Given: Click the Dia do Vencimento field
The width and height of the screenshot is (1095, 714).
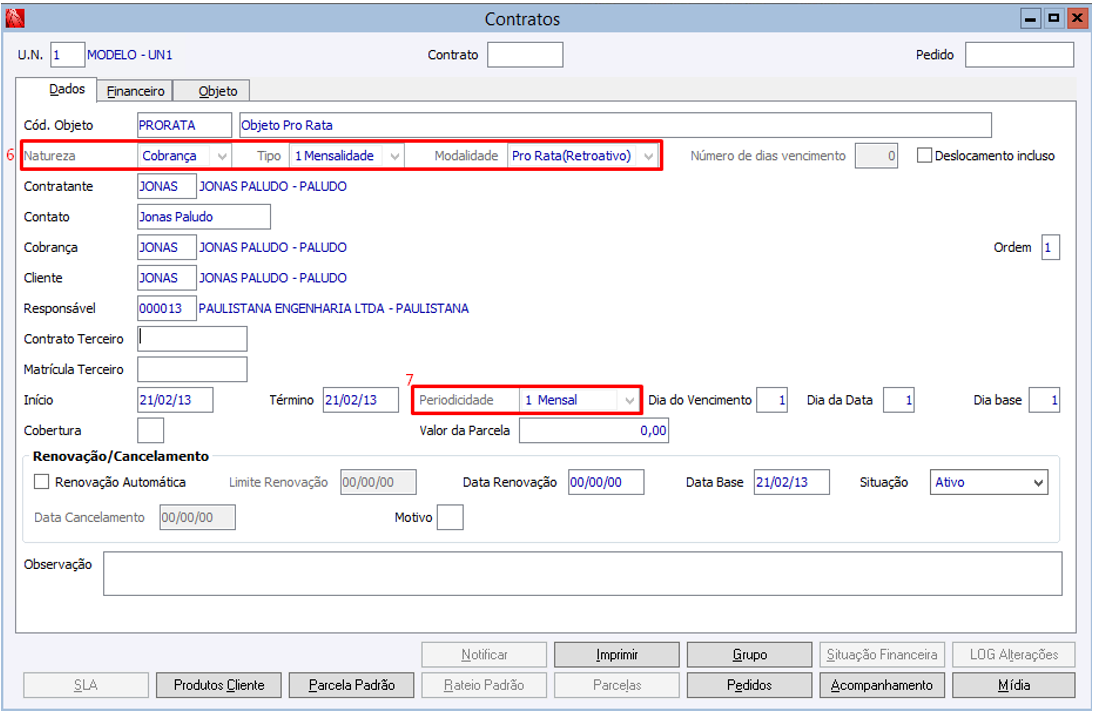Looking at the screenshot, I should pos(772,400).
